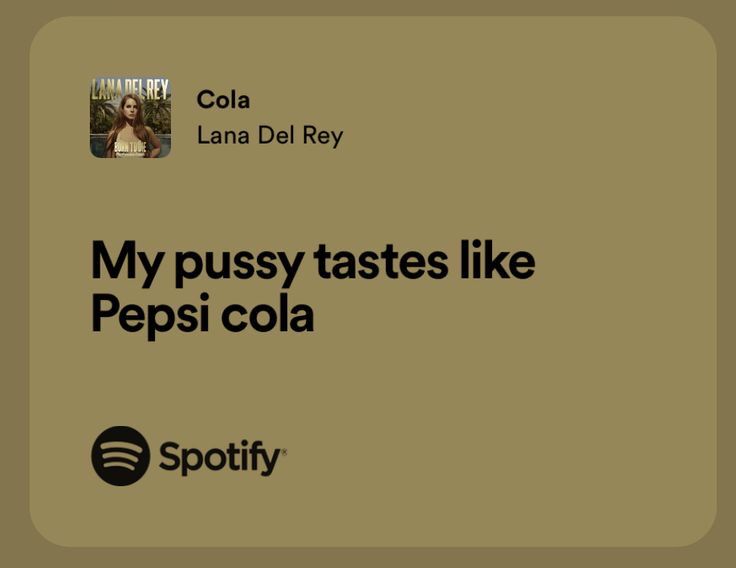The image size is (736, 568).
Task: Open the Born to Die album cover
Action: 130,118
